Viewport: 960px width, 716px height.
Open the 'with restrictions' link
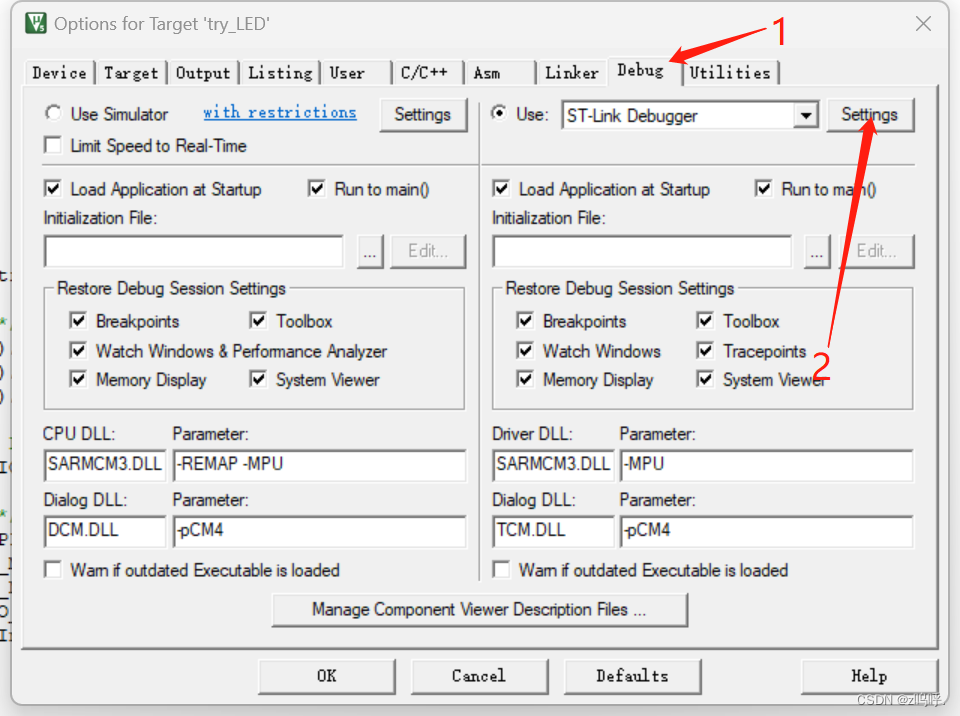click(x=280, y=113)
